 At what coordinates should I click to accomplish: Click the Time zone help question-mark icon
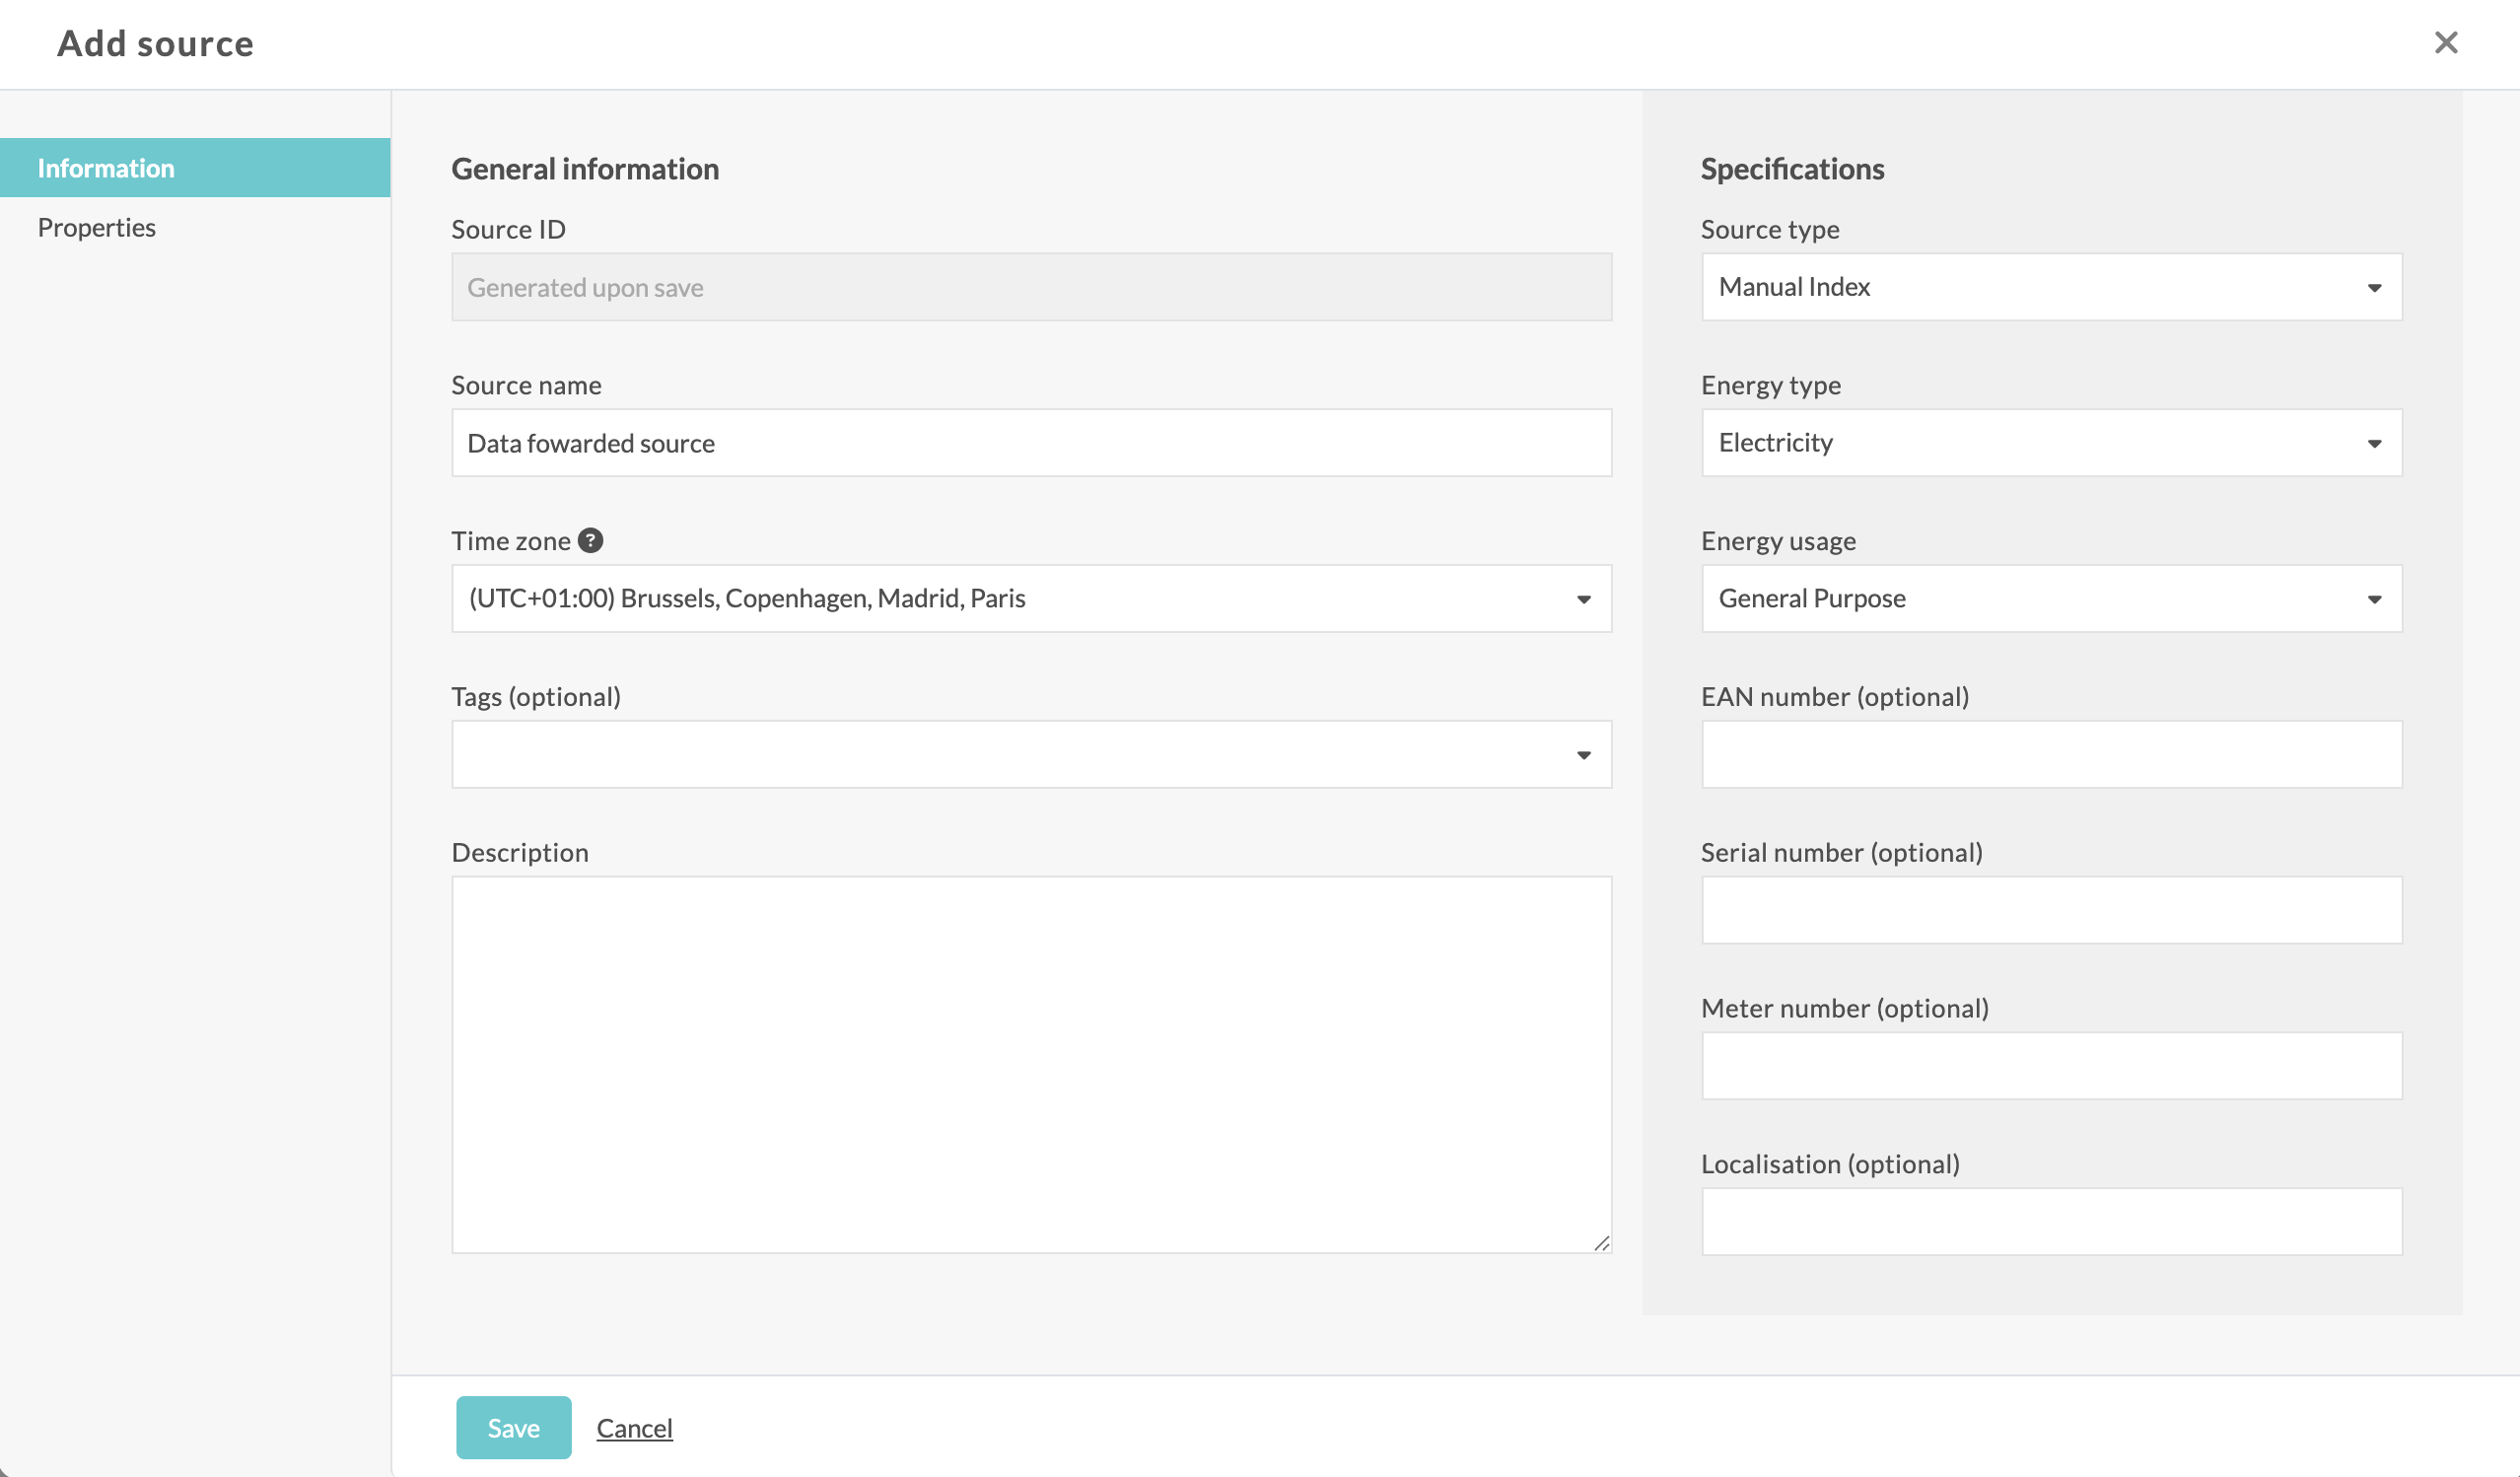[590, 541]
